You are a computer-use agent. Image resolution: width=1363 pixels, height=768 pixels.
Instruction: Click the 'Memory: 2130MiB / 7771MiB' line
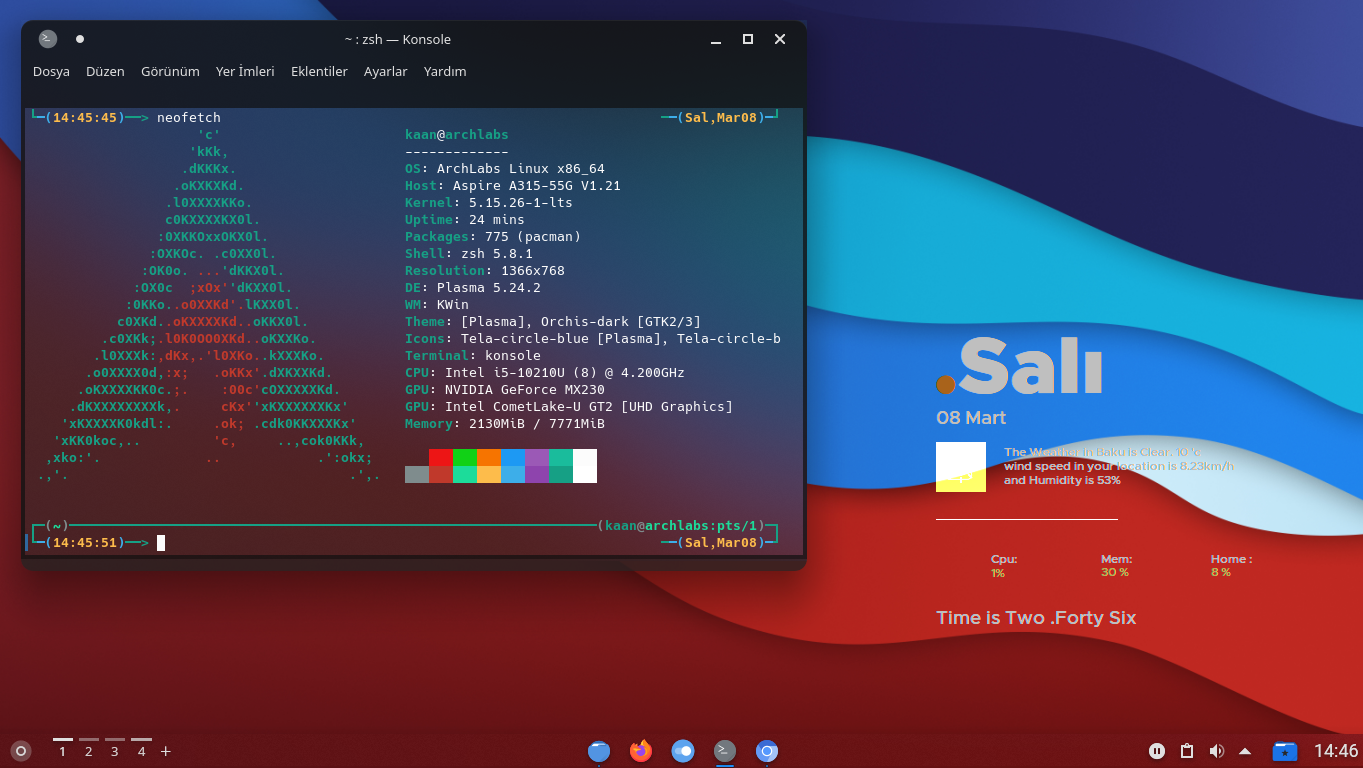point(505,424)
